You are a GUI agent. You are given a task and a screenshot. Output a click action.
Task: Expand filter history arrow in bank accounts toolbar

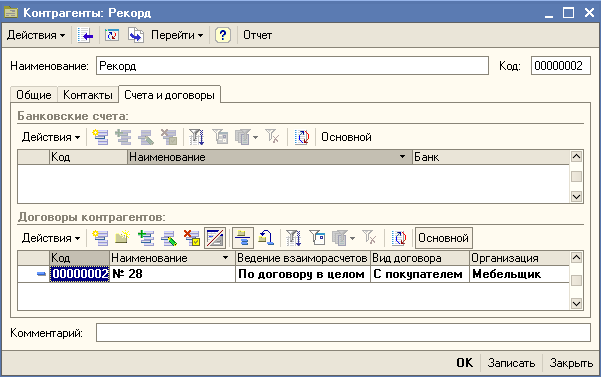coord(256,137)
